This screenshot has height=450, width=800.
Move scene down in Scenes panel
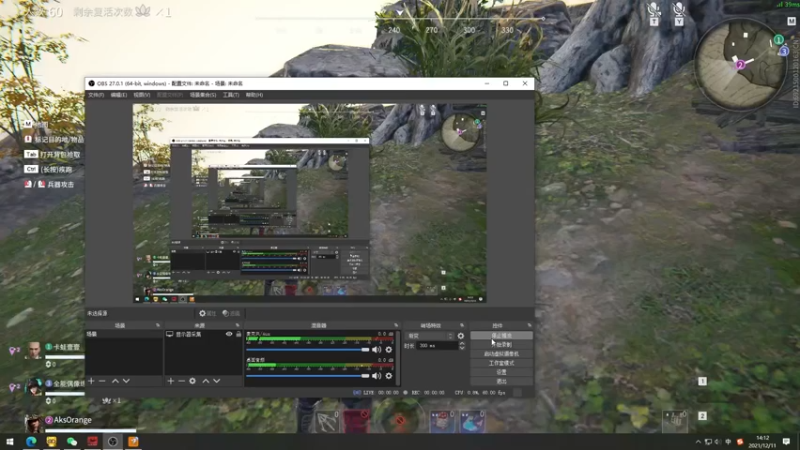(x=126, y=381)
